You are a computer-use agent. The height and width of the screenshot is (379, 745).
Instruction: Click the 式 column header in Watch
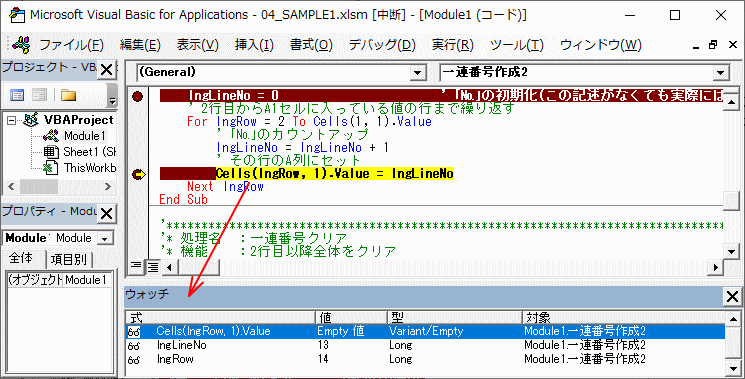click(220, 318)
